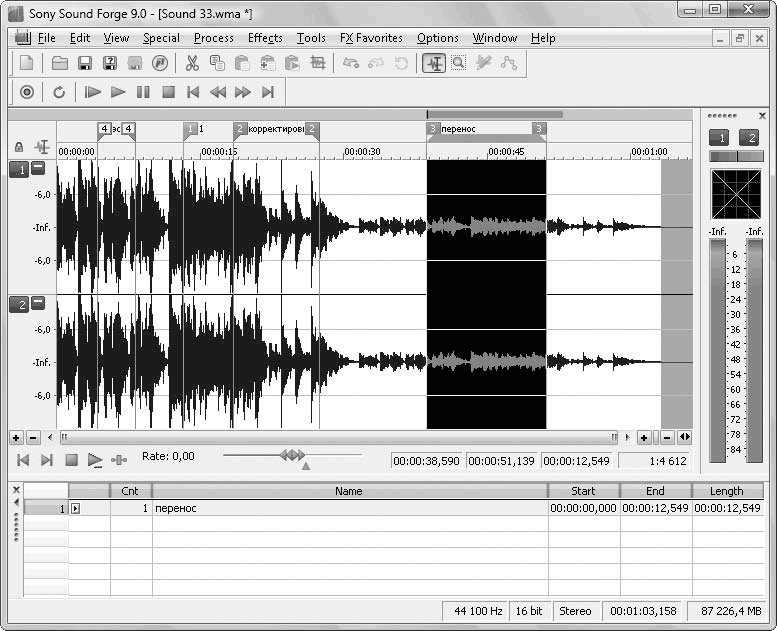The height and width of the screenshot is (631, 777).
Task: Open the Process menu
Action: (213, 38)
